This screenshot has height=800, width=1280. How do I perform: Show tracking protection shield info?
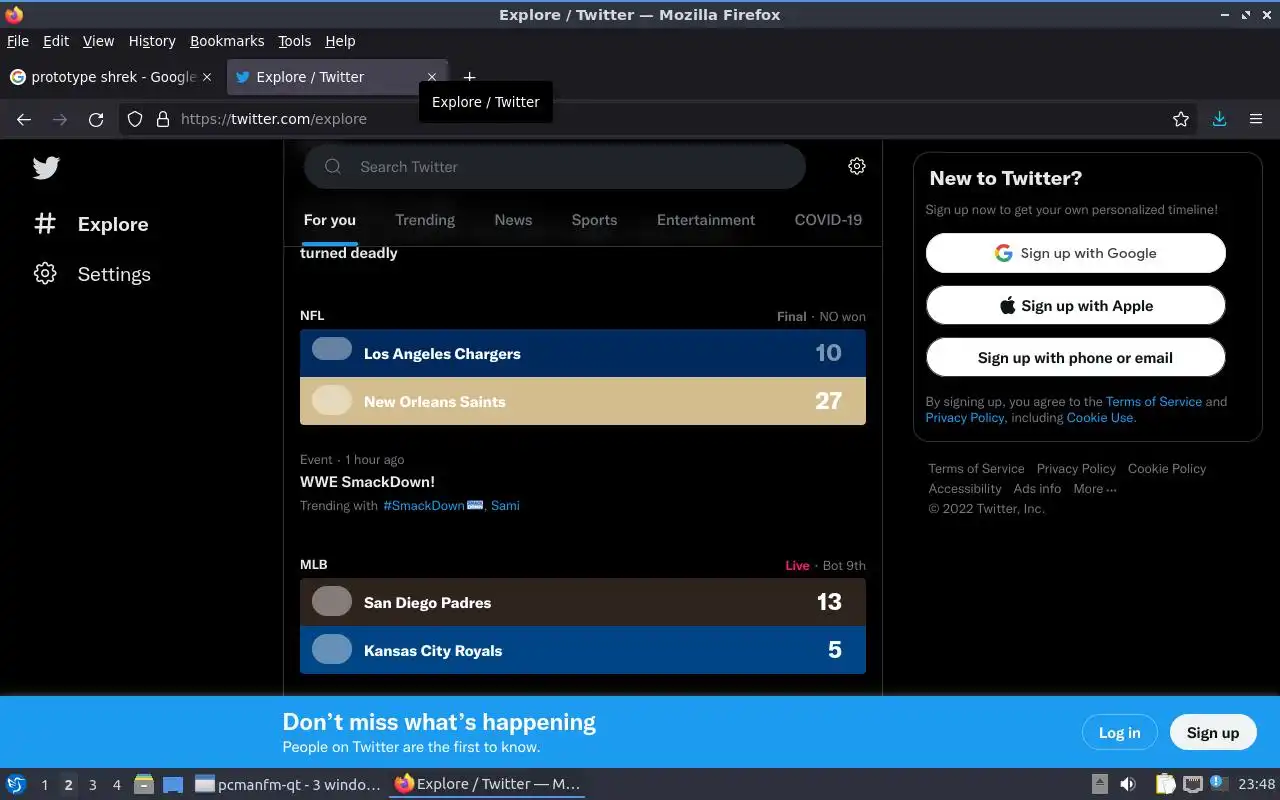135,119
